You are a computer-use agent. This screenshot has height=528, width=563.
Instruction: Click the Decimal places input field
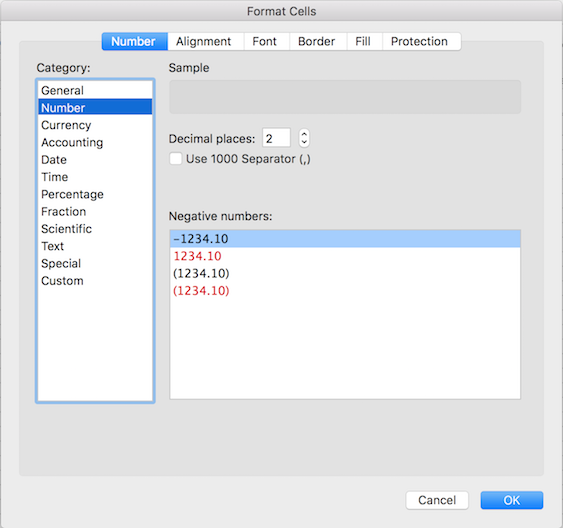click(x=276, y=138)
